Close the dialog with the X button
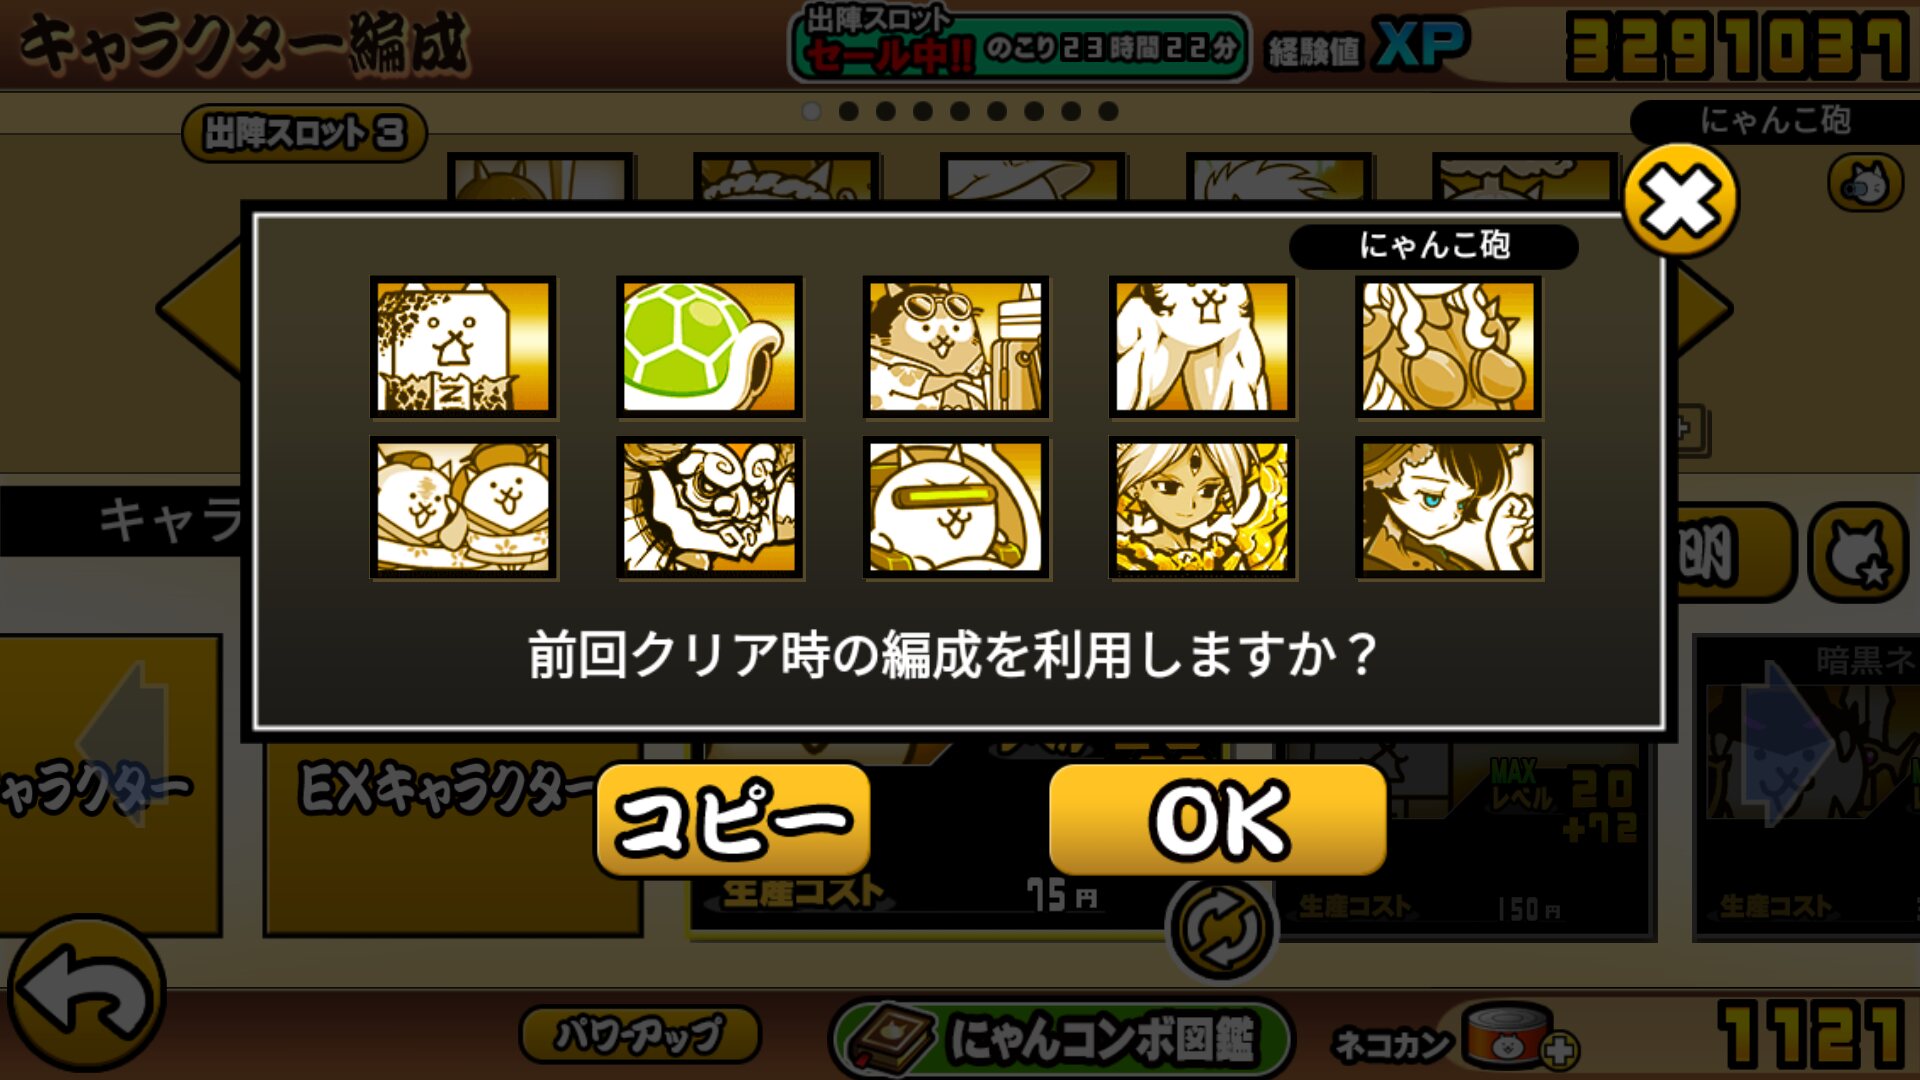 pyautogui.click(x=1682, y=200)
